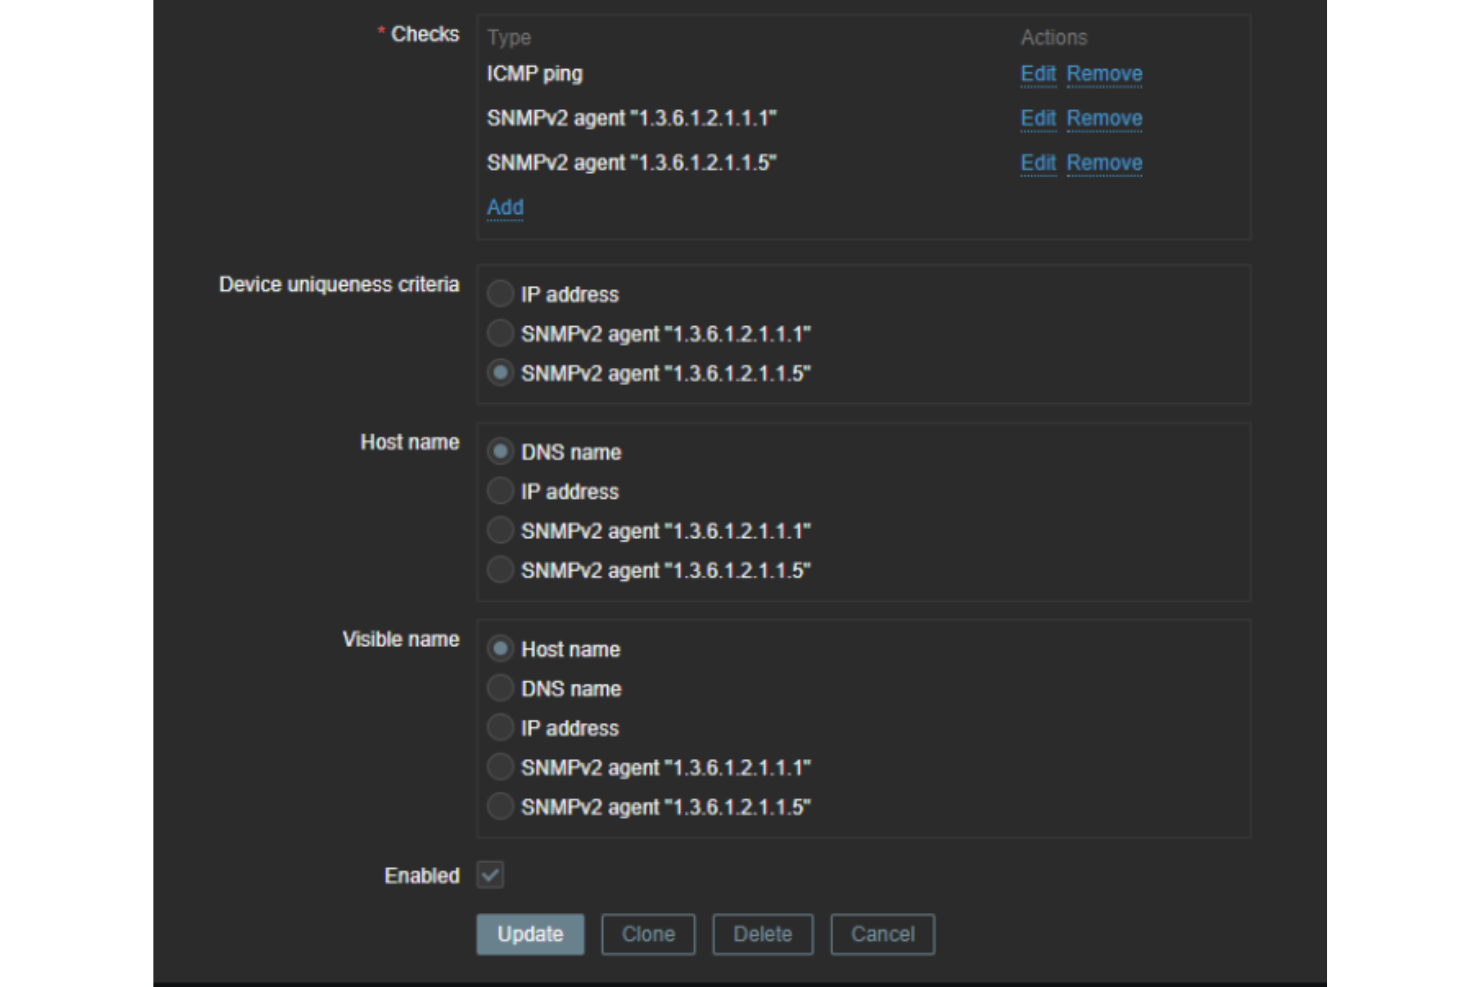
Task: Remove the SNMPv2 agent "1.3.6.1.2.1.1.5" check
Action: 1105,162
